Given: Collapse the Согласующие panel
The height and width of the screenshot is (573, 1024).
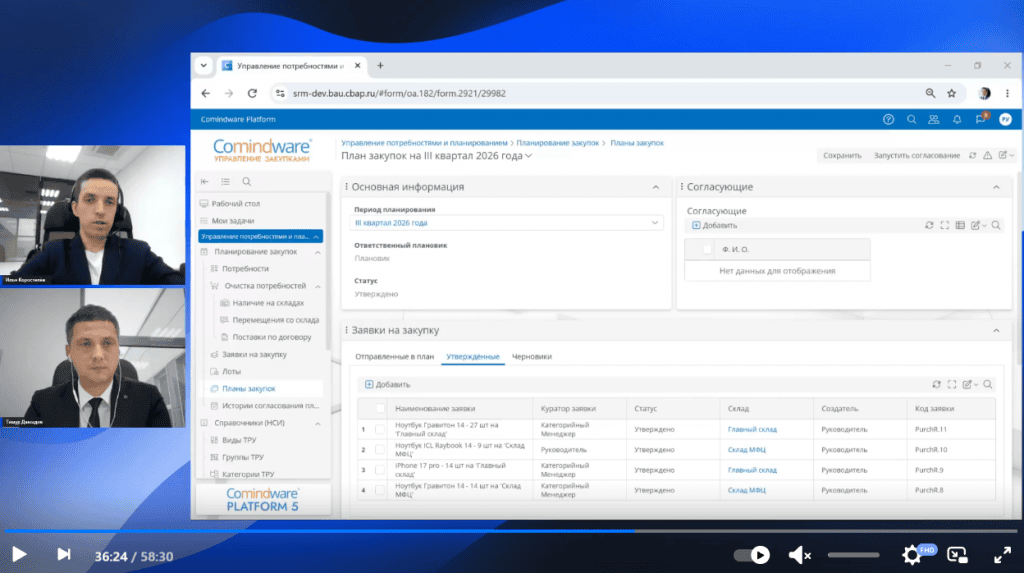Looking at the screenshot, I should [997, 188].
